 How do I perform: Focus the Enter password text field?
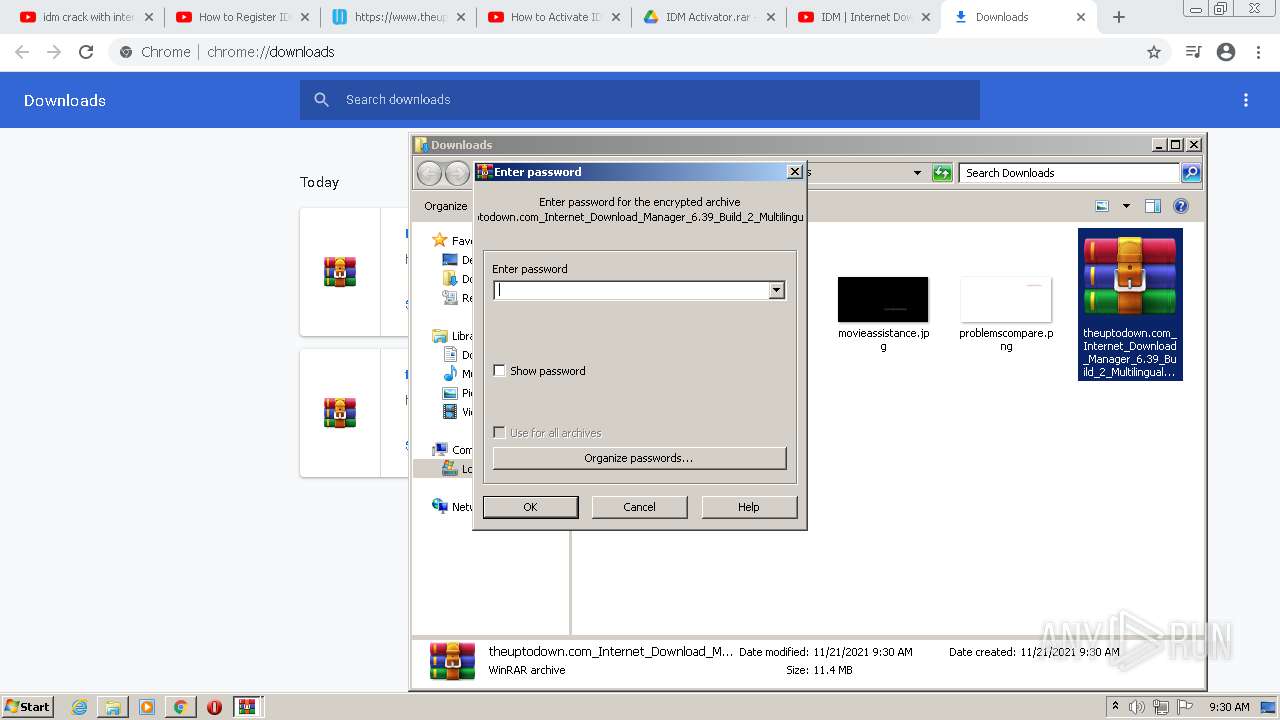click(x=631, y=290)
